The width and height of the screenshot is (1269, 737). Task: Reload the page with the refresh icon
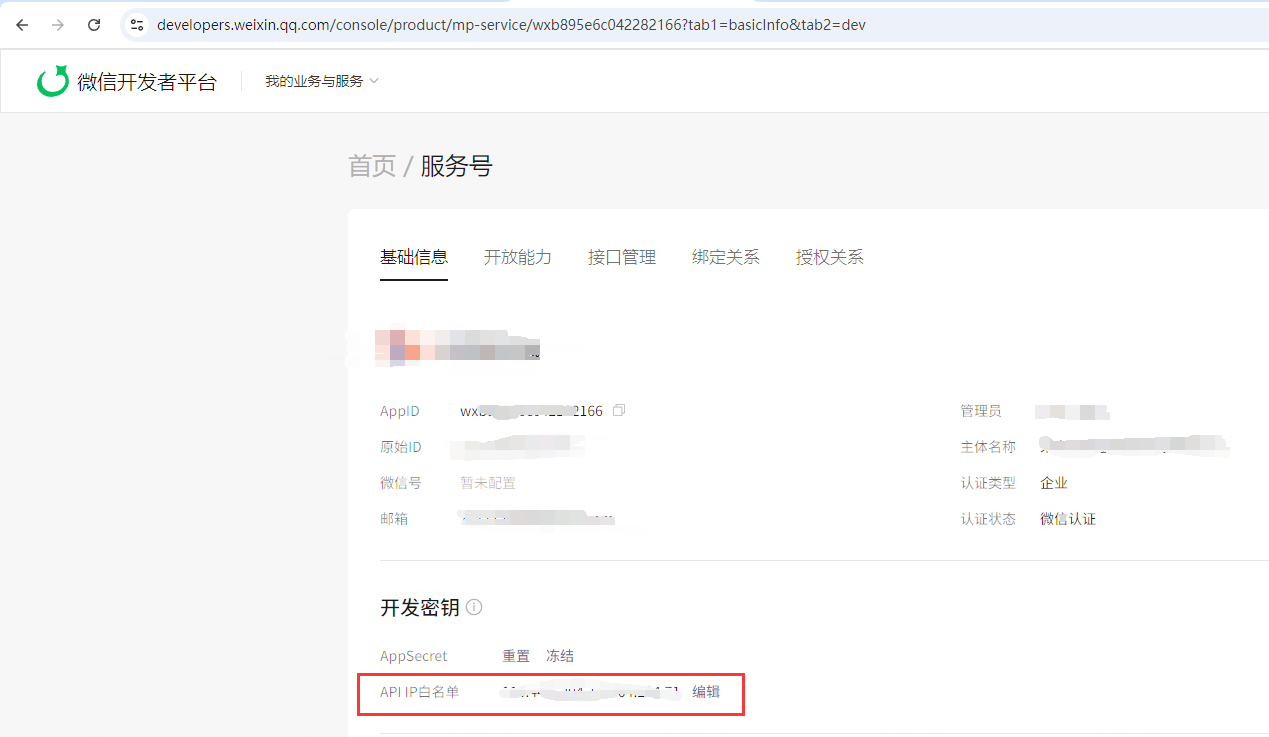[94, 25]
